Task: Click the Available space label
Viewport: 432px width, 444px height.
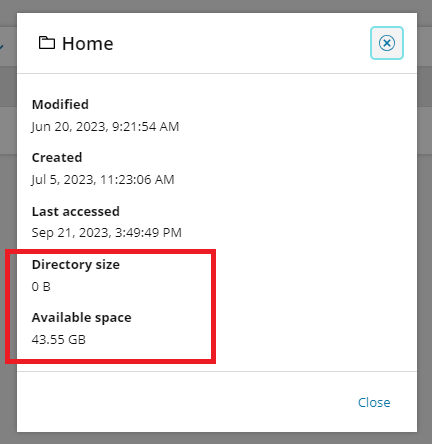Action: (x=82, y=318)
